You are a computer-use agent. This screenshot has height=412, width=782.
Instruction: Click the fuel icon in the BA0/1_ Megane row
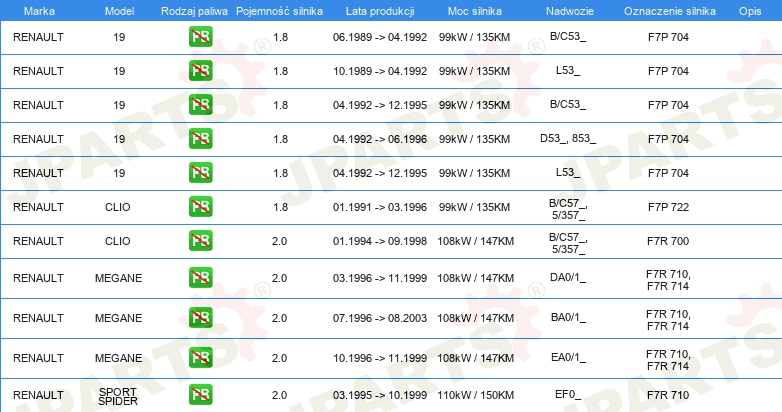[x=200, y=318]
